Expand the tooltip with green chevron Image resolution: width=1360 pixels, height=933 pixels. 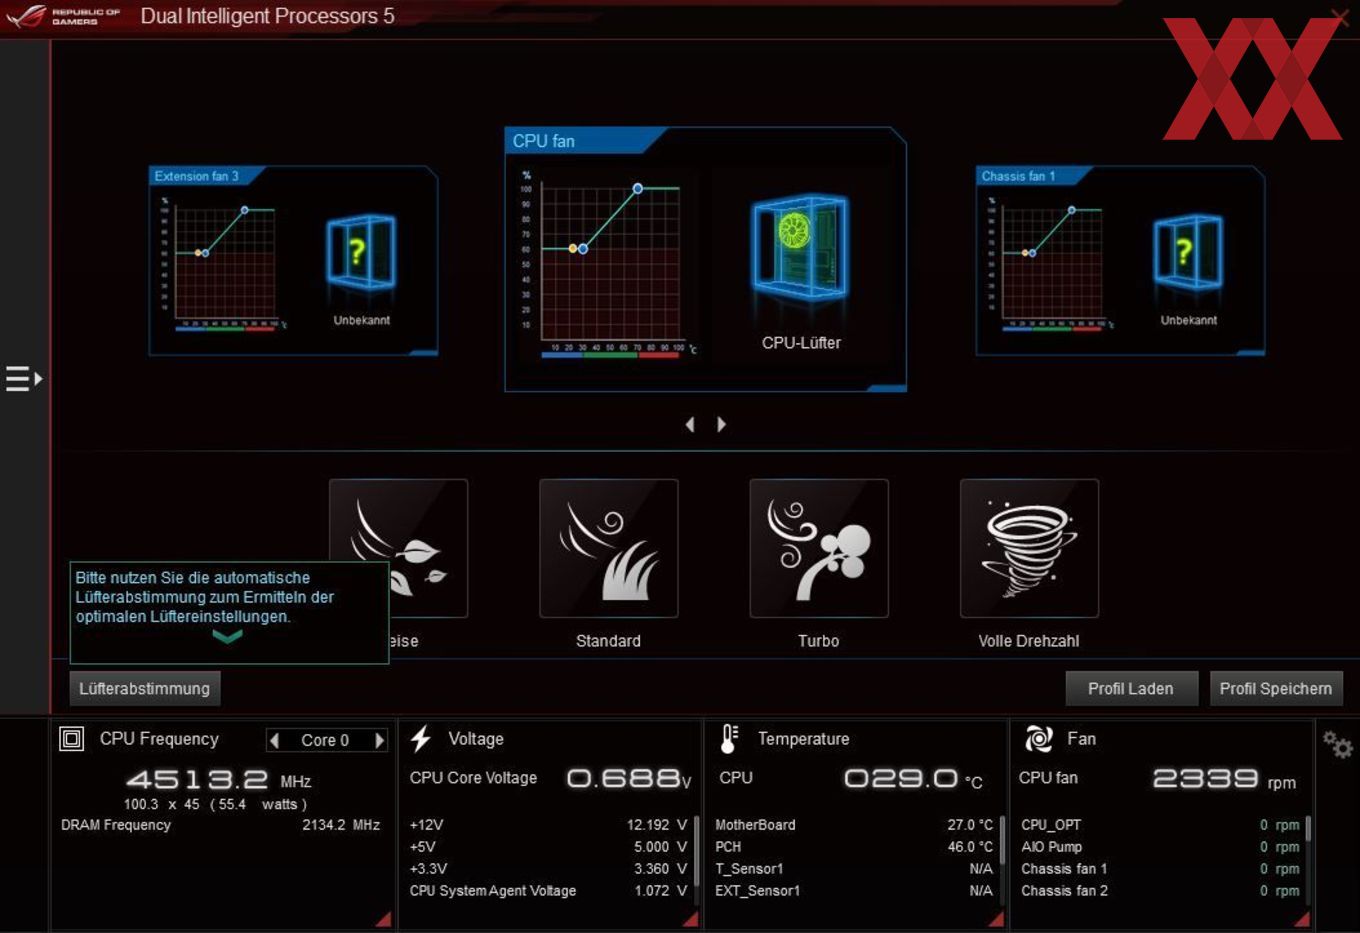227,636
